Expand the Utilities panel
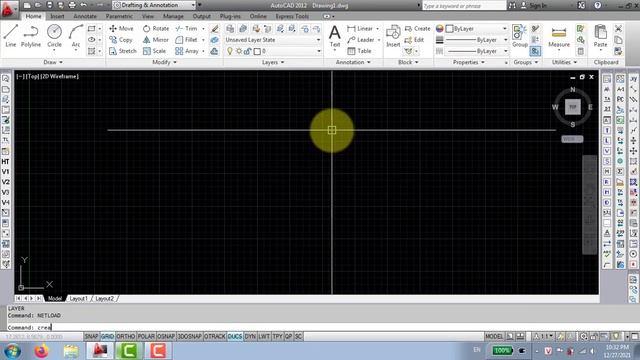This screenshot has width=640, height=360. click(564, 62)
